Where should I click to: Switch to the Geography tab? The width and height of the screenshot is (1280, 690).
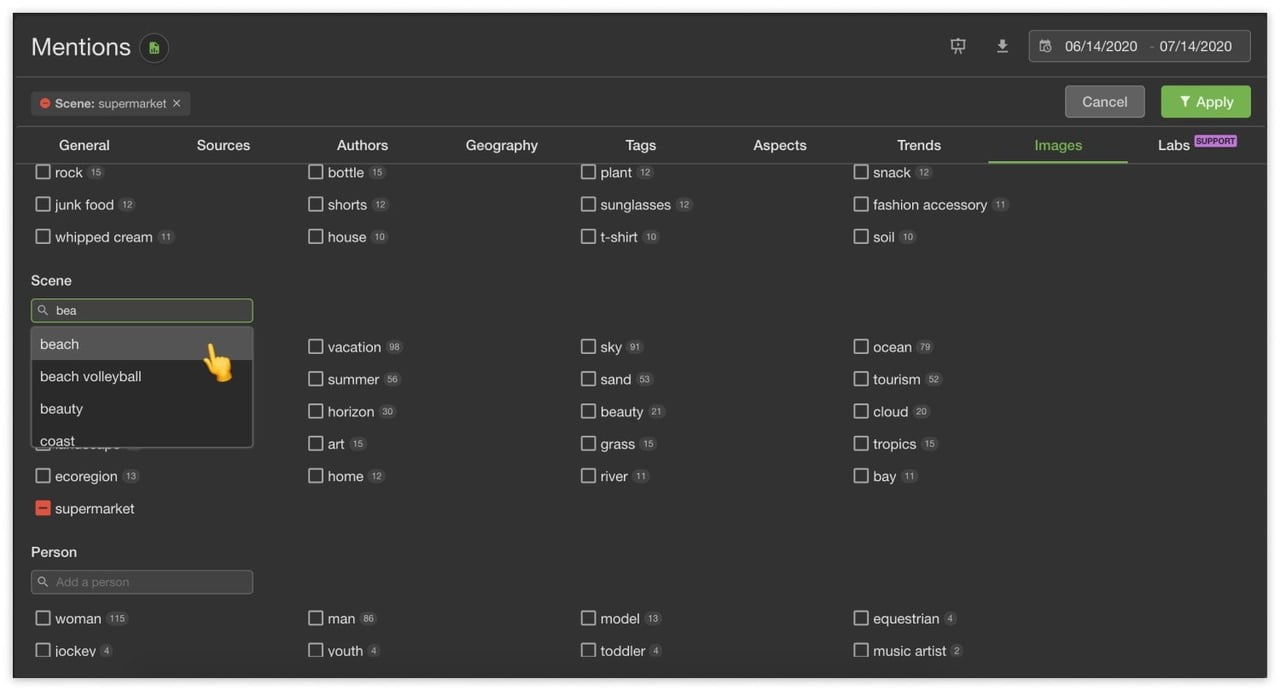(501, 145)
